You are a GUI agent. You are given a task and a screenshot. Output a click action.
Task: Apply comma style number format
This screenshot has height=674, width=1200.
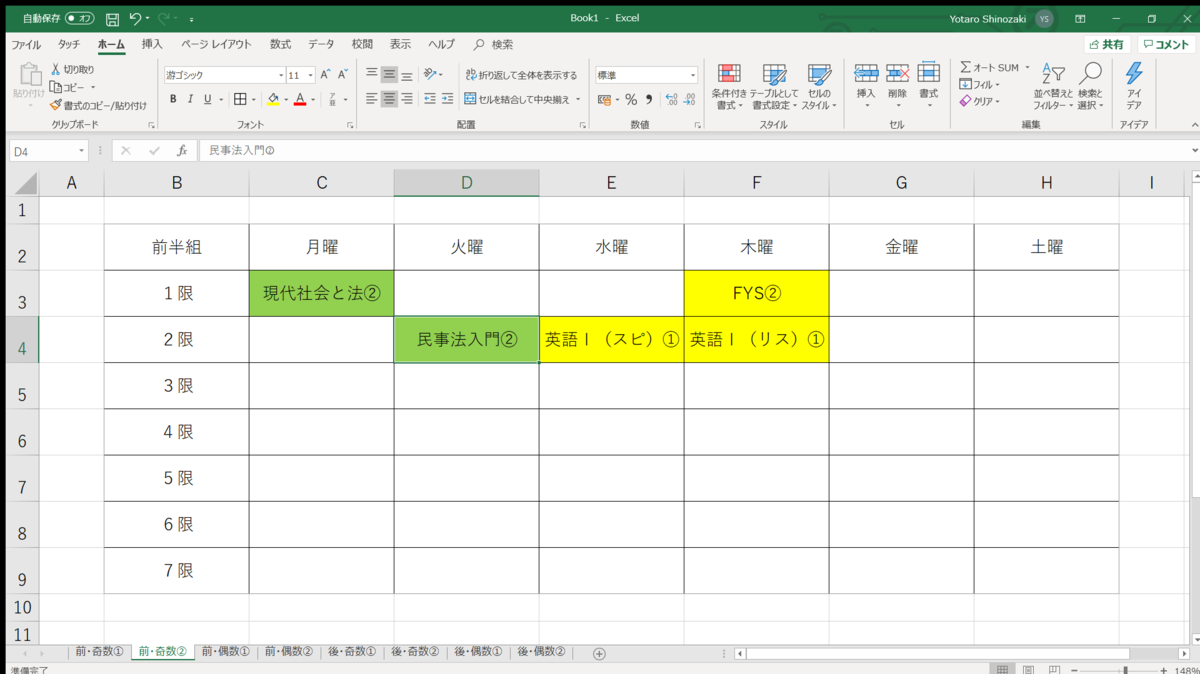pyautogui.click(x=649, y=100)
